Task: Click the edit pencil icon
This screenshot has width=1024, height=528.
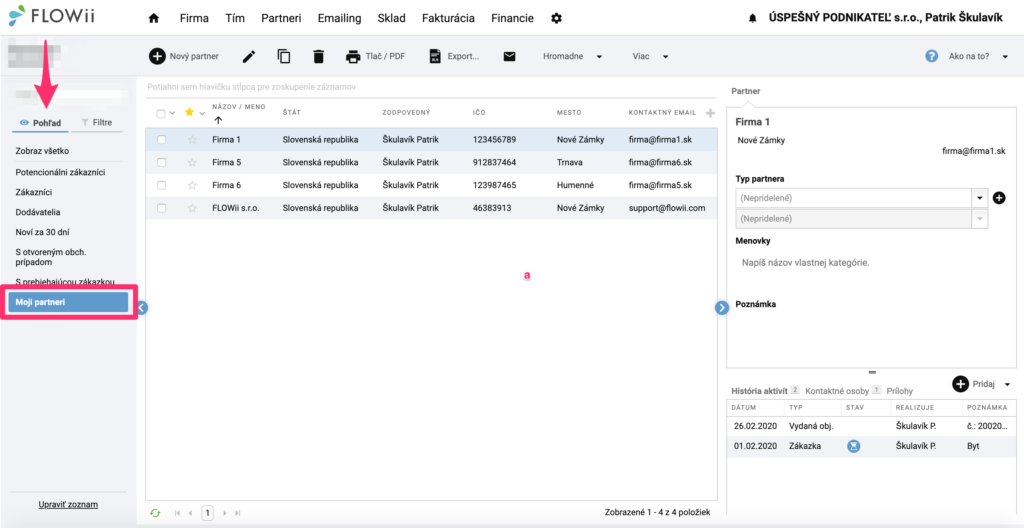Action: pos(249,57)
